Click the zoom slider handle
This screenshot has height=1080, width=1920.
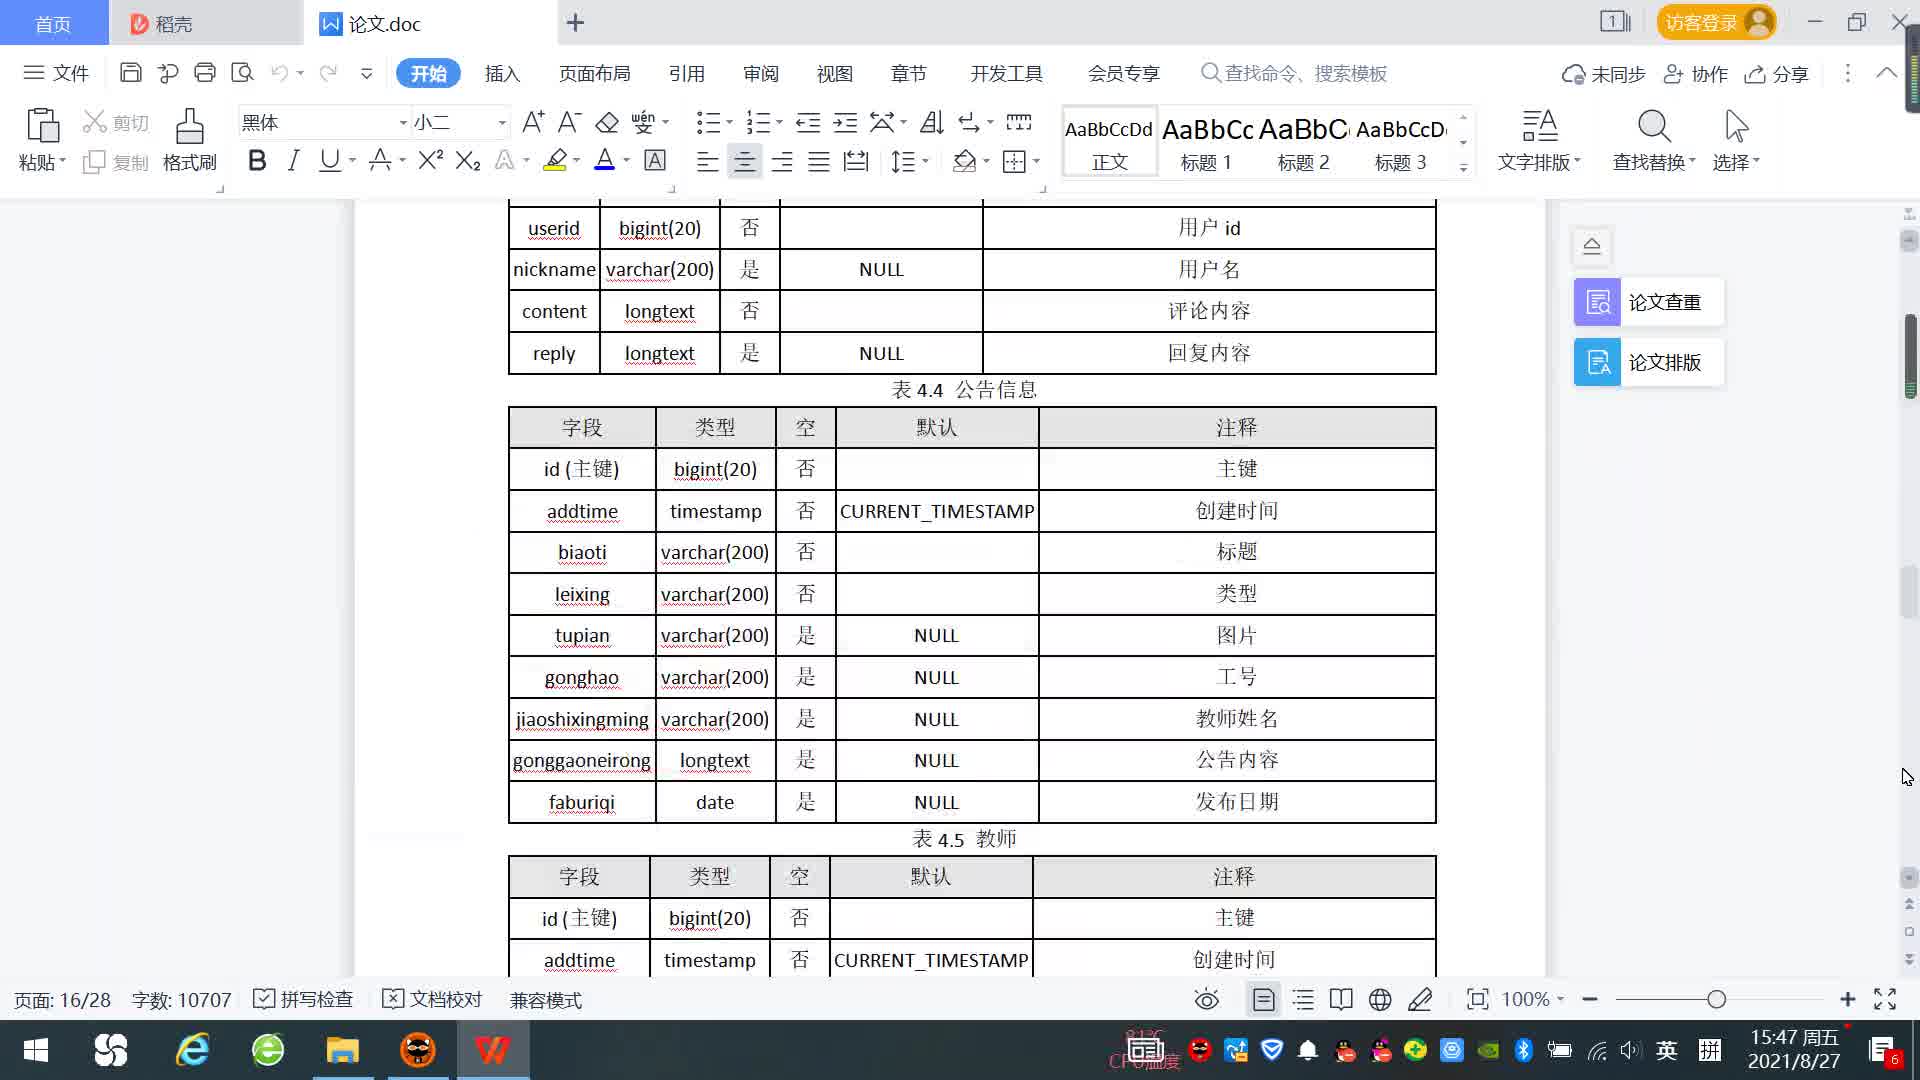(1716, 999)
